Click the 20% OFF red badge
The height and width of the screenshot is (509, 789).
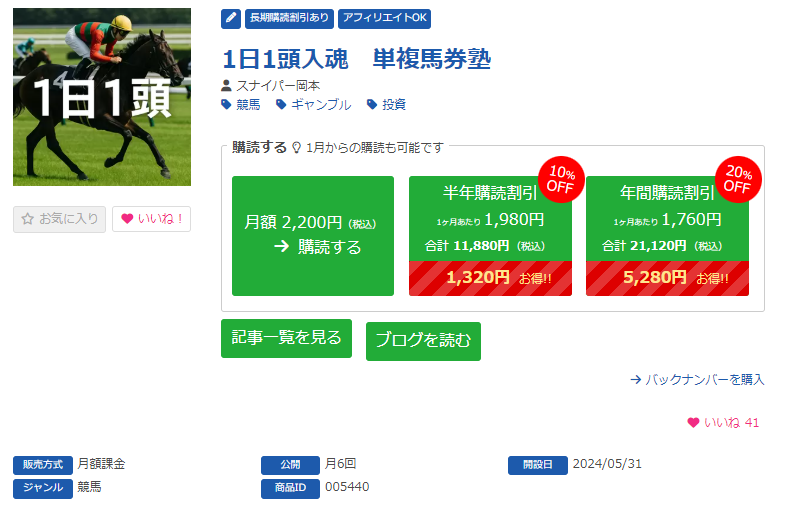(x=738, y=178)
